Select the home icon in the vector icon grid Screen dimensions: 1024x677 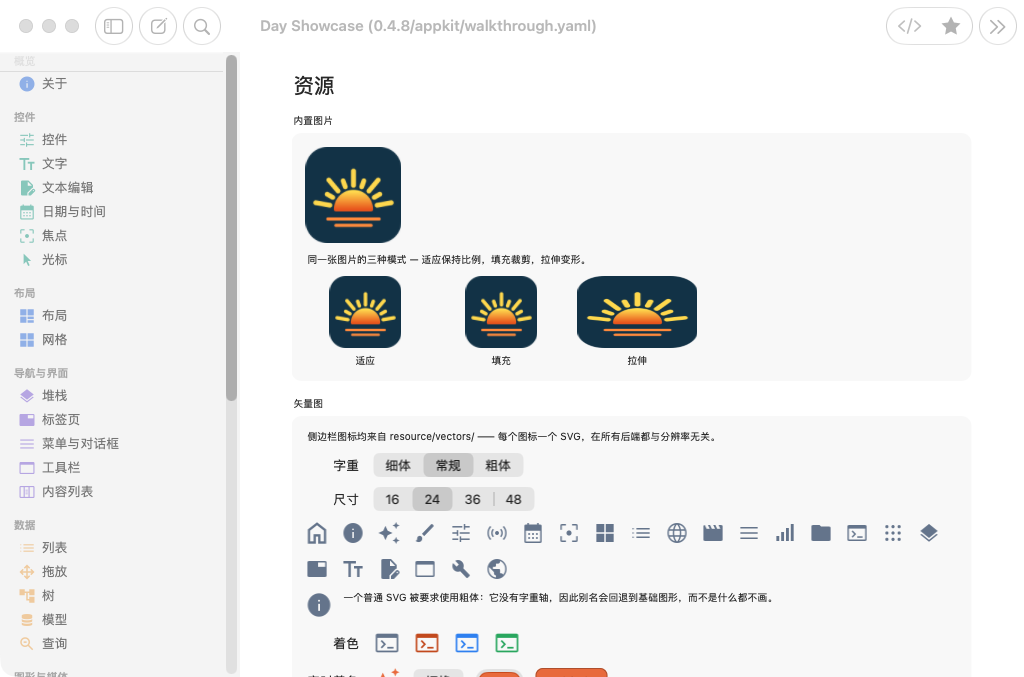(317, 533)
